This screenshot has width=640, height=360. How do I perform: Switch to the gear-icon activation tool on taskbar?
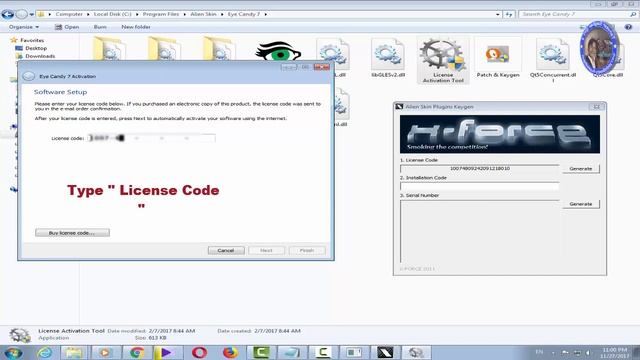416,352
